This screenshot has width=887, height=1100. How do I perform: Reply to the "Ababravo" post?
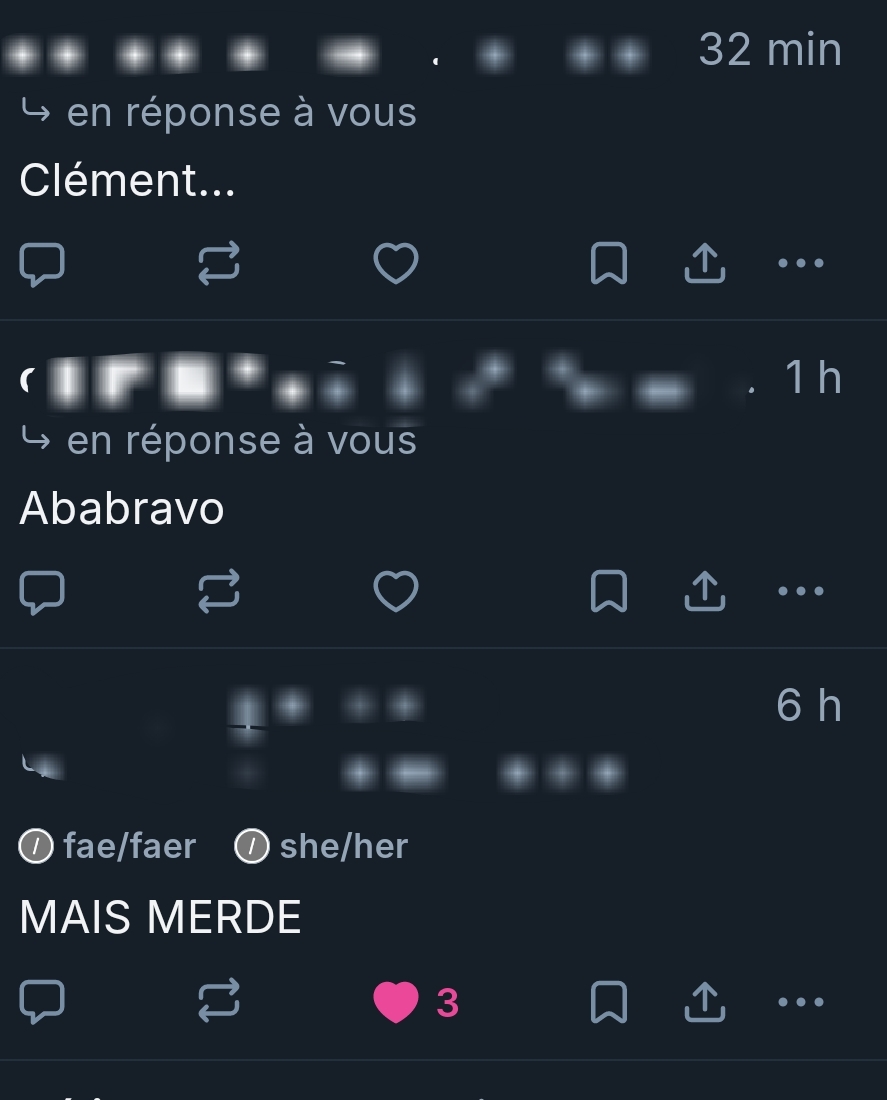42,592
